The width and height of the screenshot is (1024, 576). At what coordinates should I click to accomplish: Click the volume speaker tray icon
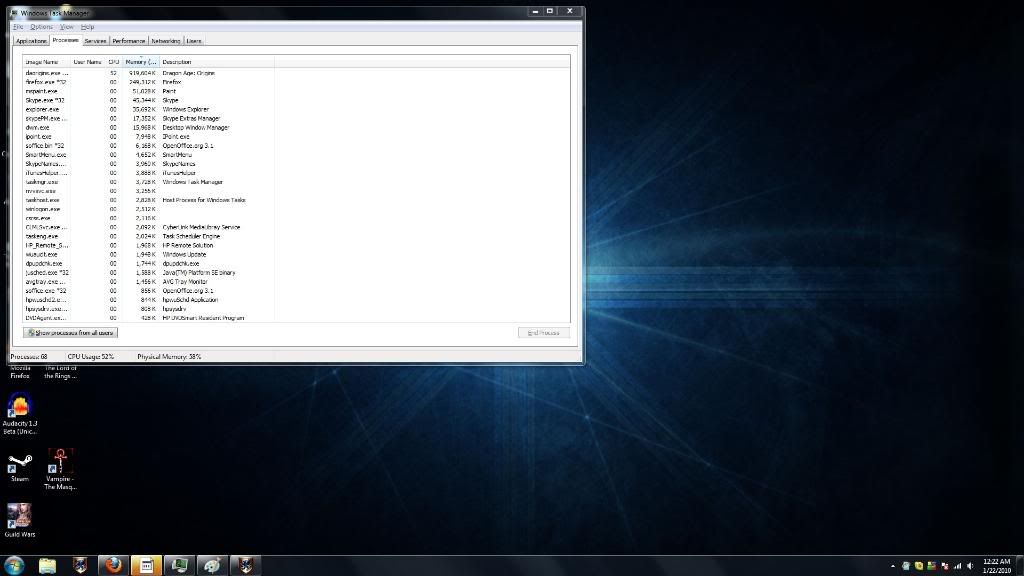click(970, 566)
